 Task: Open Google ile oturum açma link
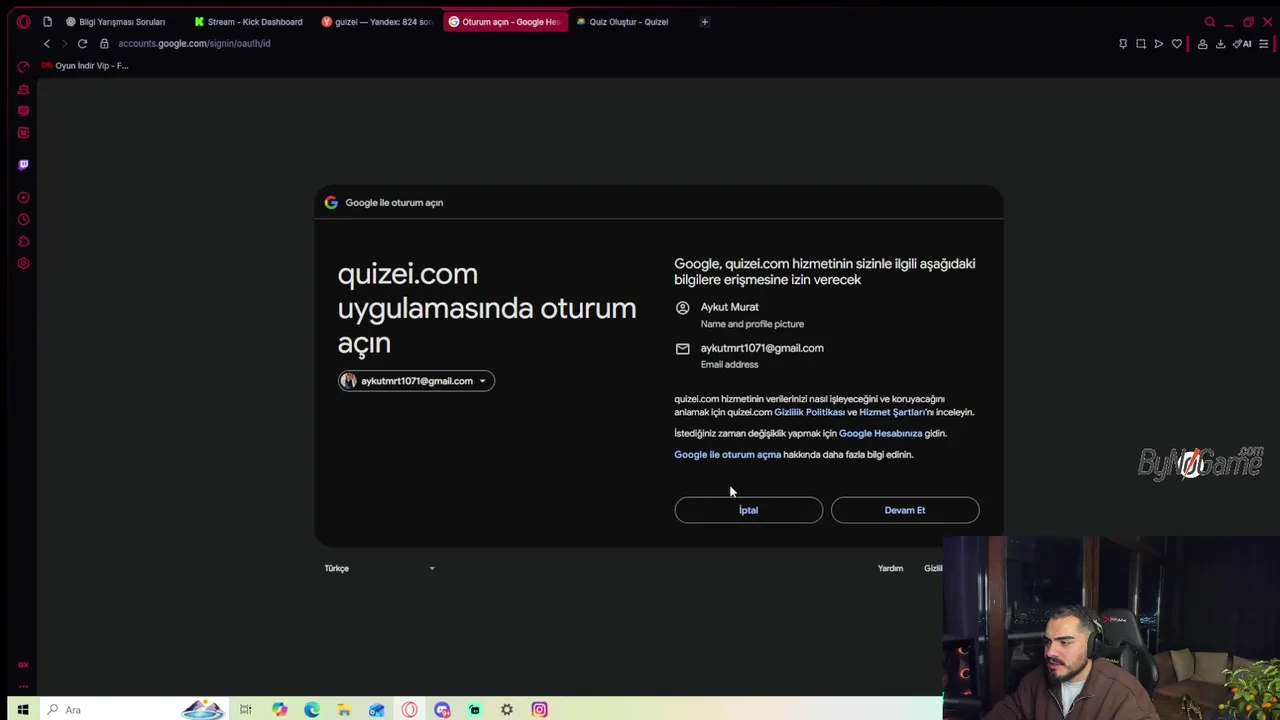point(727,455)
